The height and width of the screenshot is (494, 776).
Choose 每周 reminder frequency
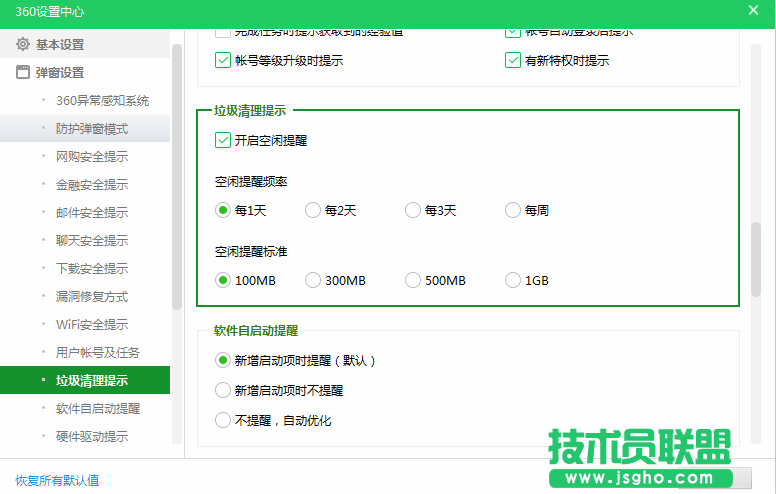click(513, 210)
